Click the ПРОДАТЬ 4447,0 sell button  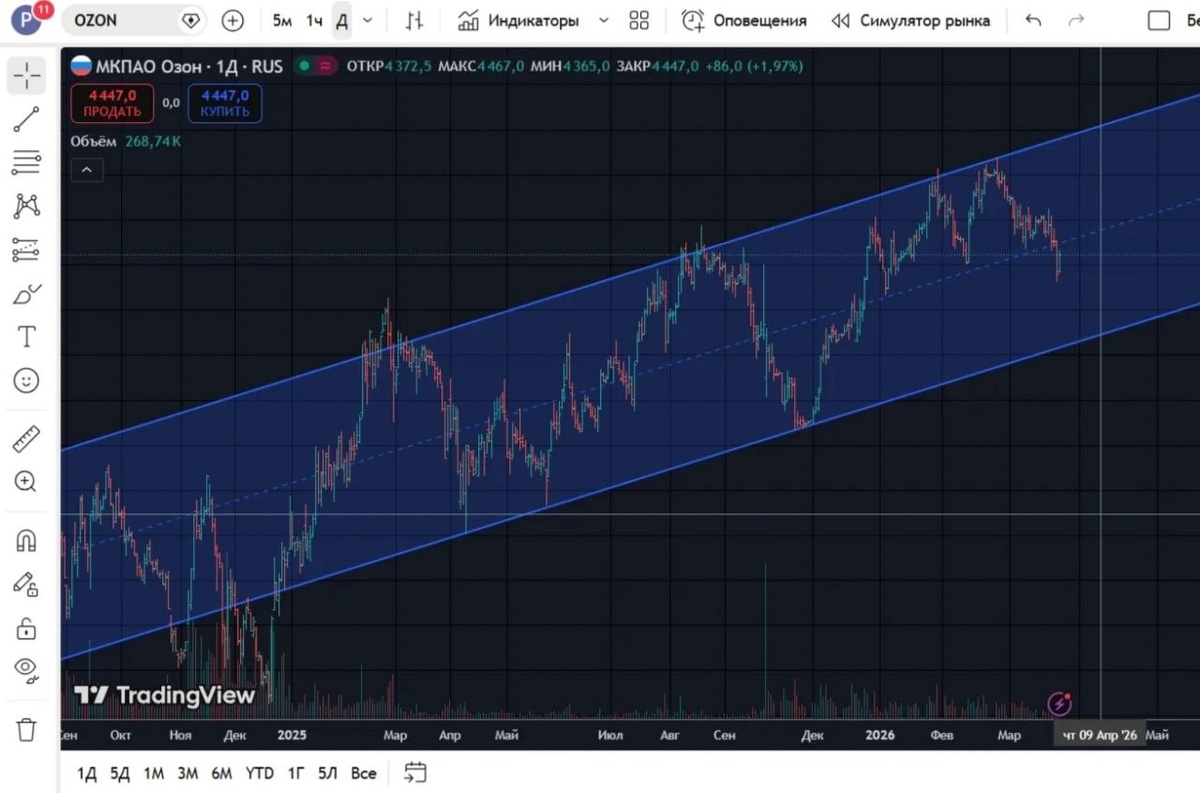[111, 103]
